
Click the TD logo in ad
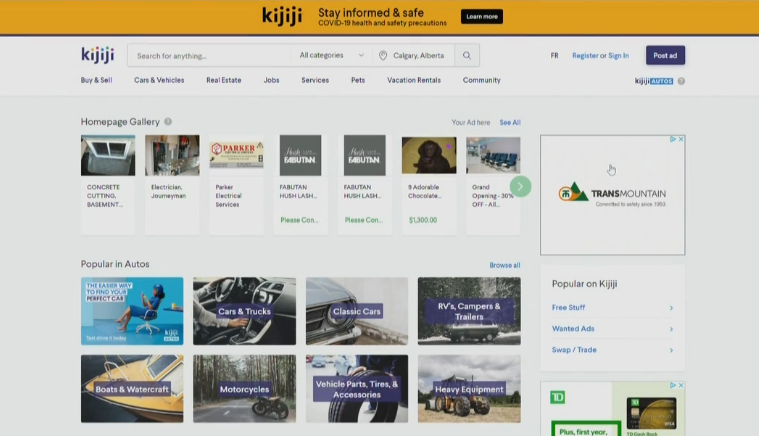pyautogui.click(x=558, y=397)
